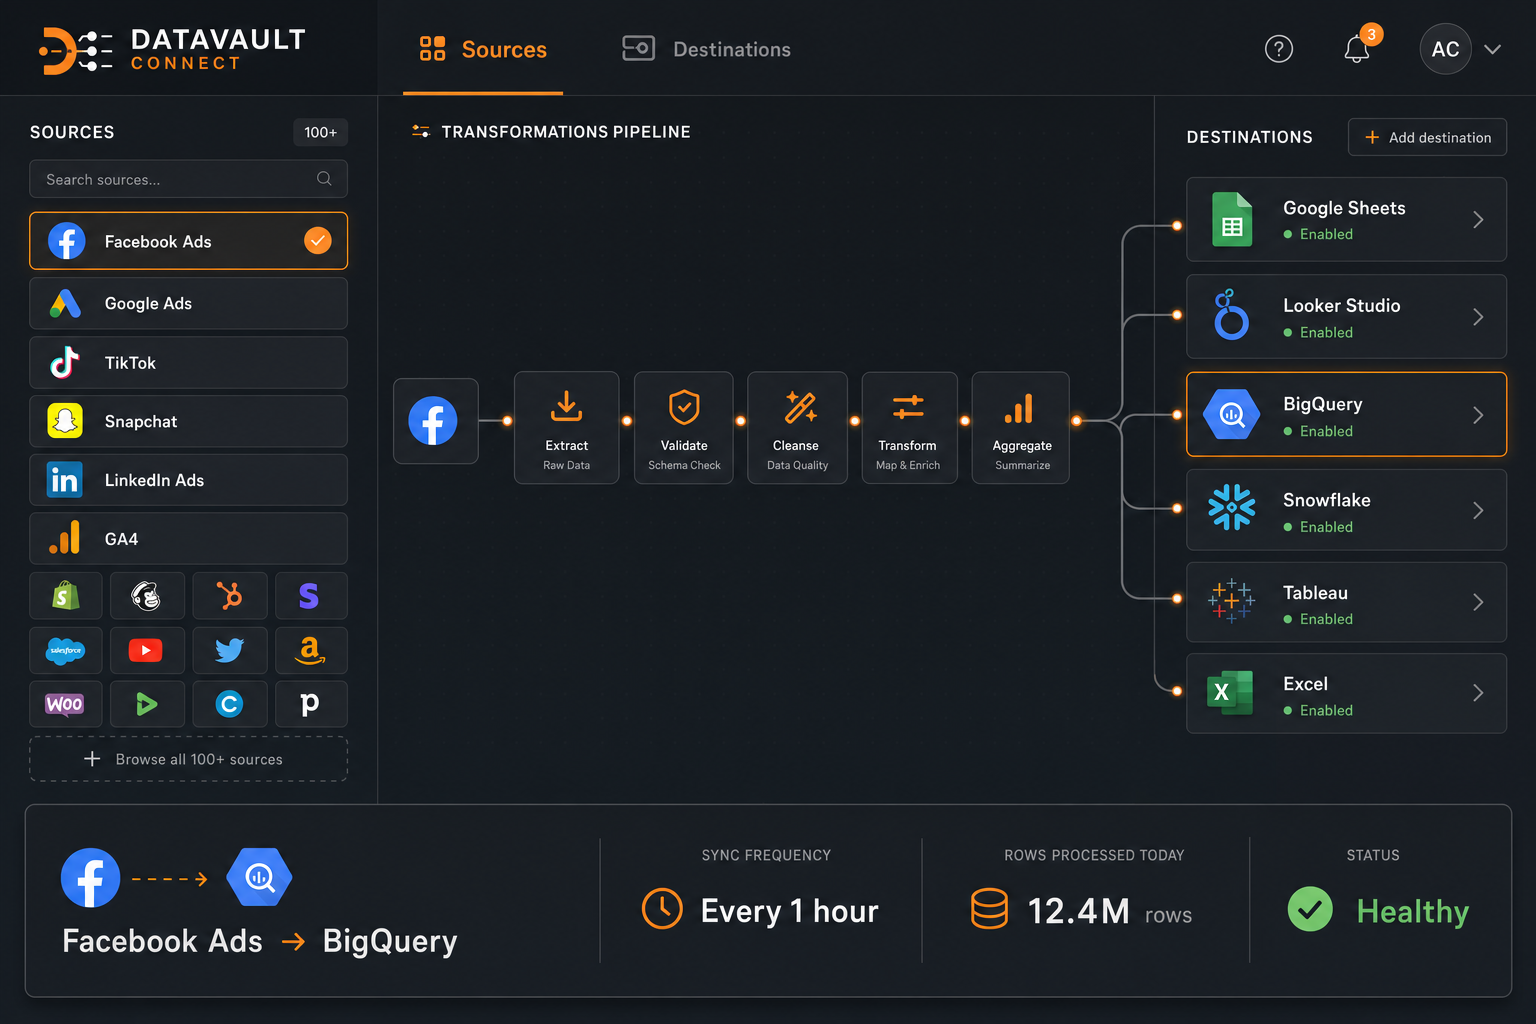Select the Facebook Ads source
The height and width of the screenshot is (1024, 1536).
click(188, 241)
